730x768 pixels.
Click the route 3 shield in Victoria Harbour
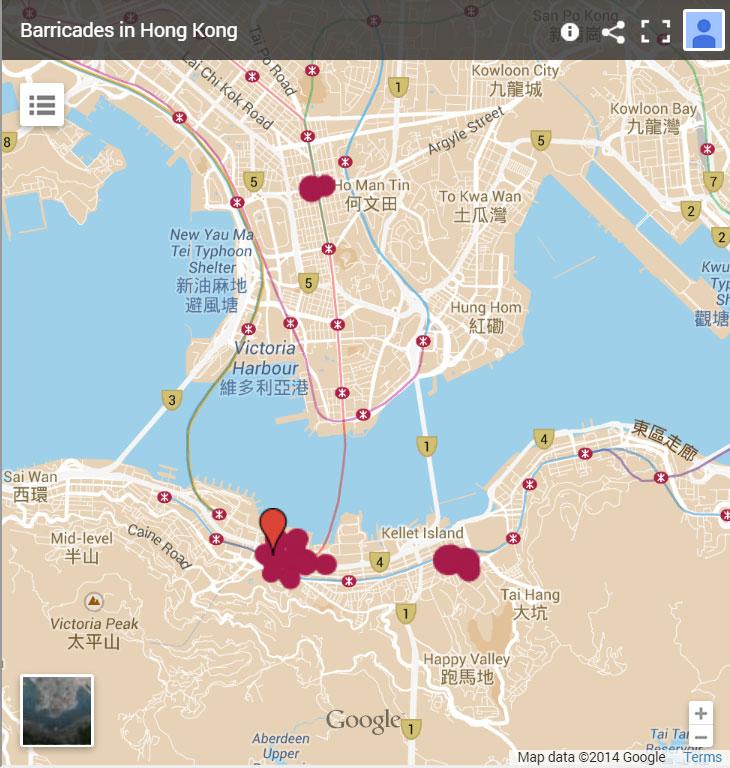pyautogui.click(x=171, y=400)
